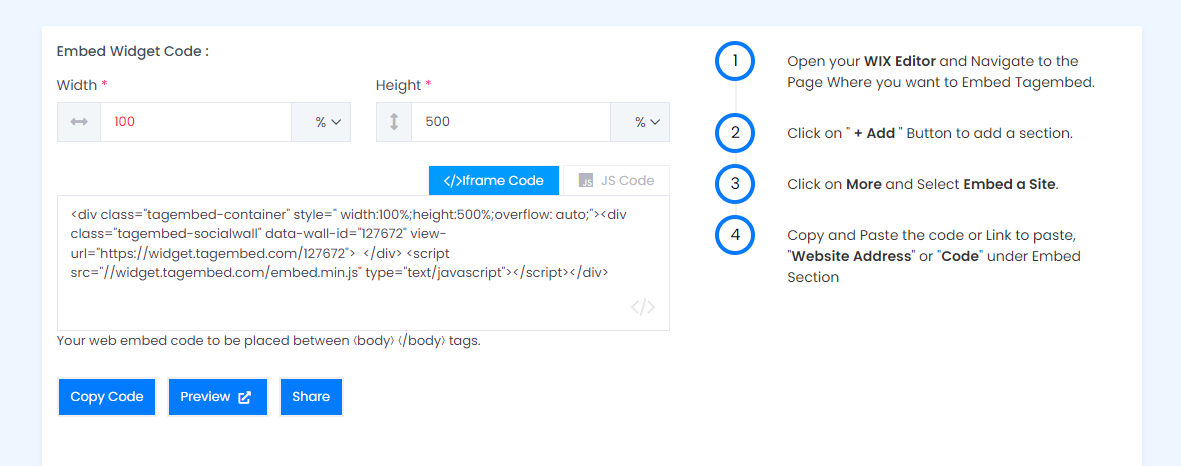The width and height of the screenshot is (1181, 466).
Task: Click the vertical height arrow icon
Action: (393, 122)
